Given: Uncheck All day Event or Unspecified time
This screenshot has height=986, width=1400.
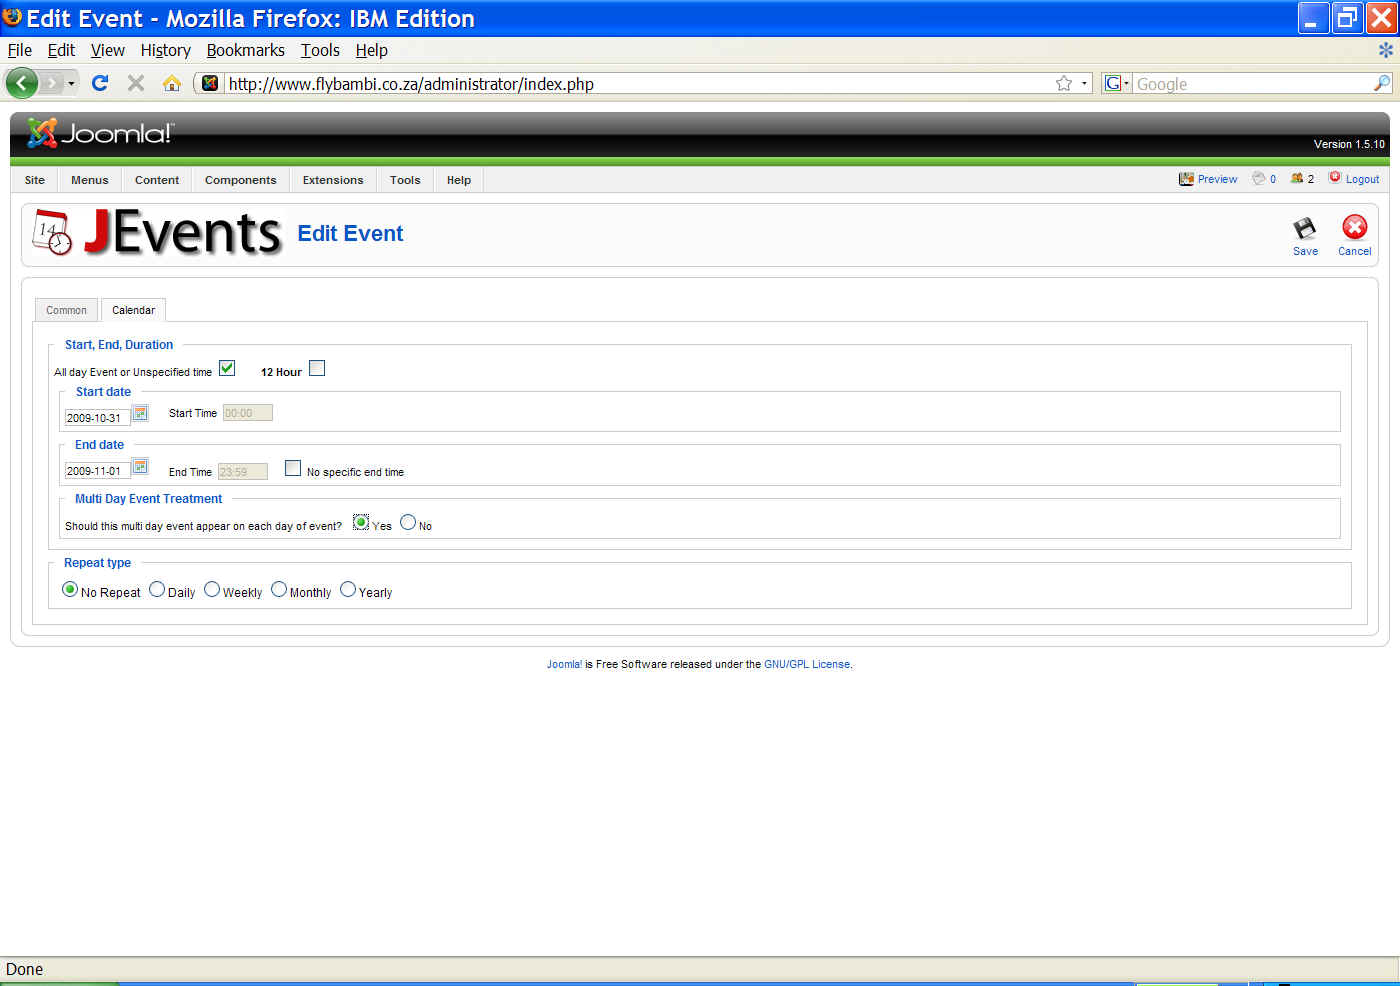Looking at the screenshot, I should point(227,368).
